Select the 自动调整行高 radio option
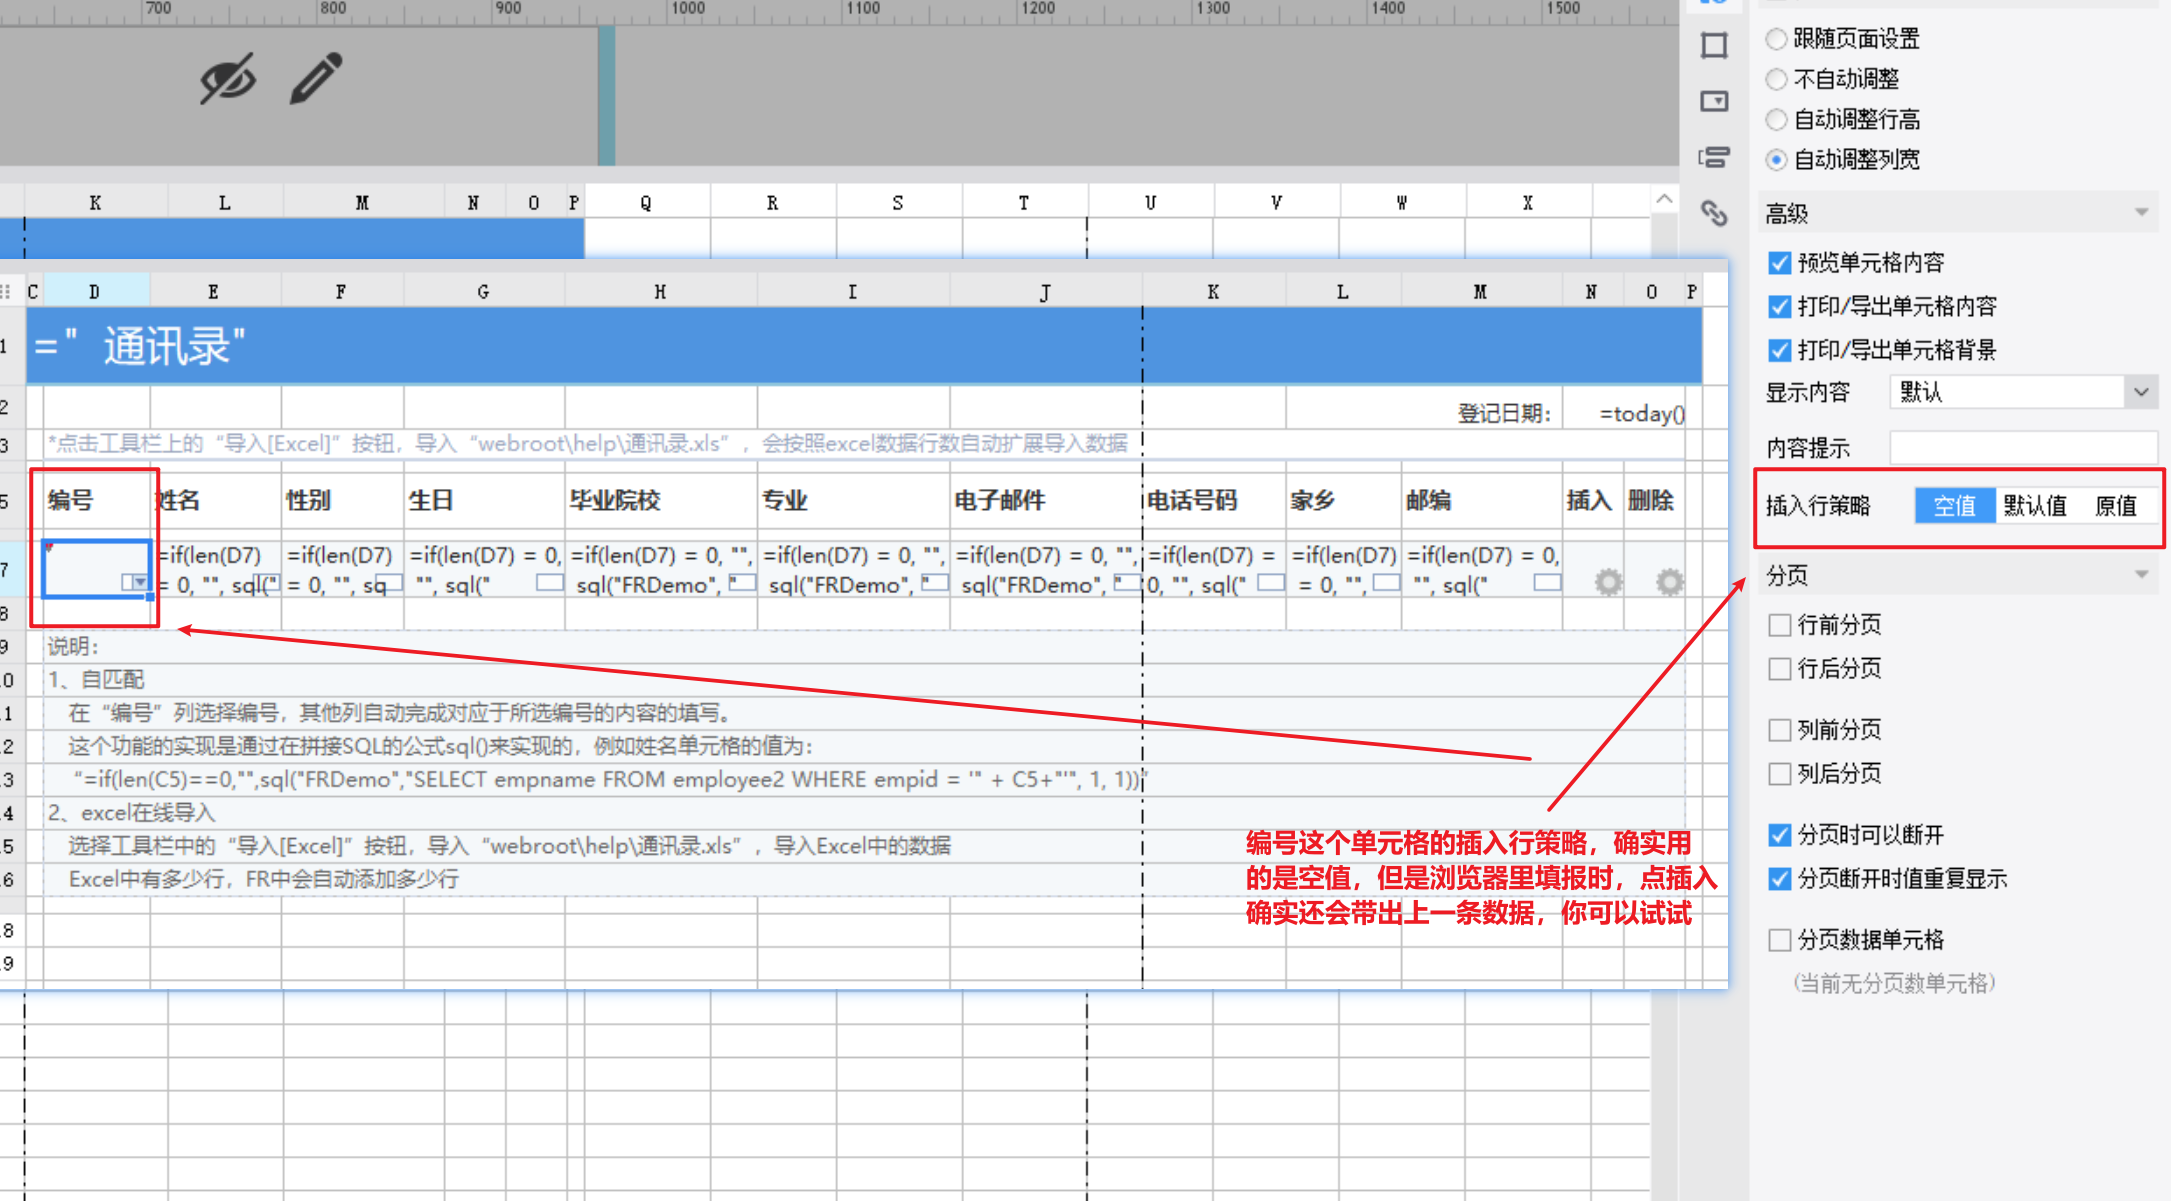The height and width of the screenshot is (1201, 2171). click(x=1776, y=120)
